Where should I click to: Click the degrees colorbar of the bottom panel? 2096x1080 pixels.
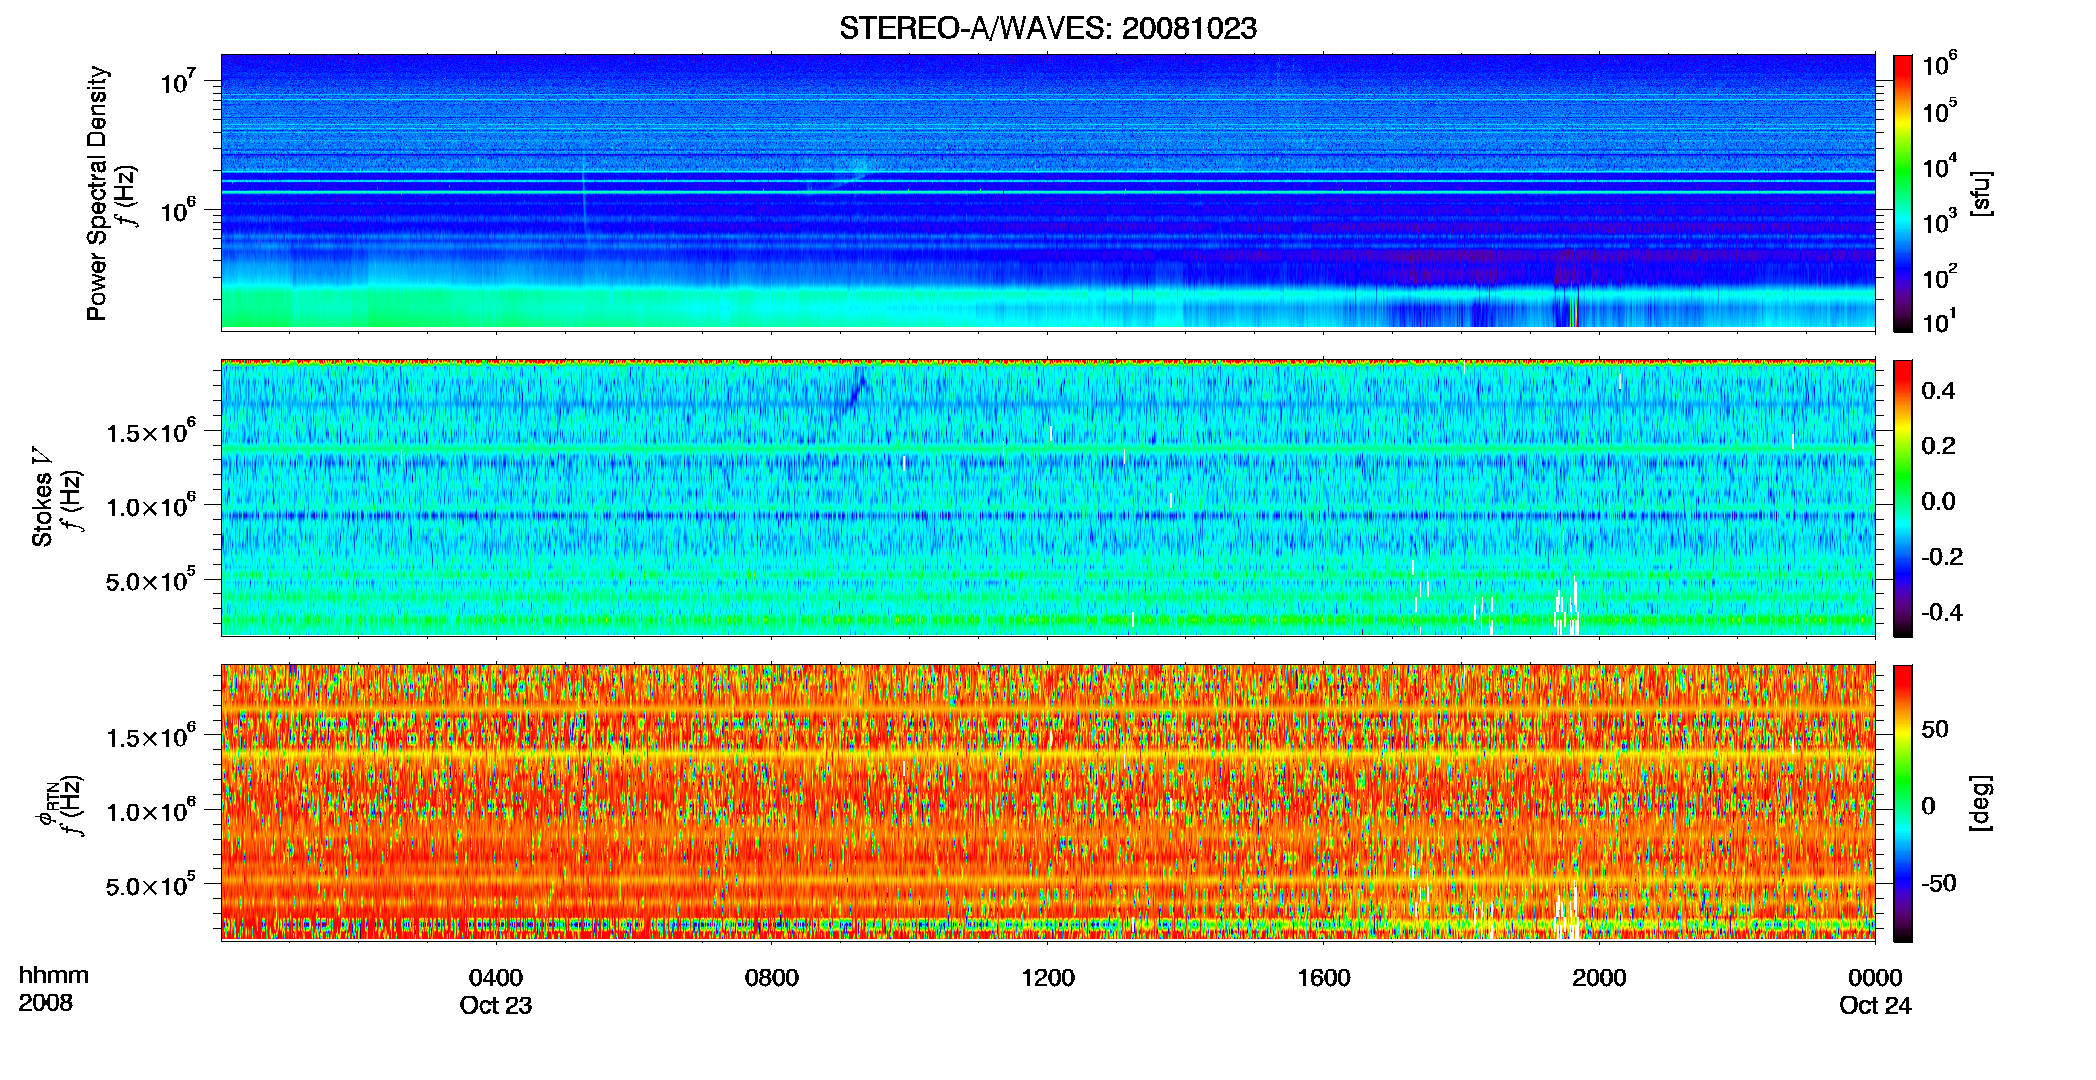point(1903,803)
